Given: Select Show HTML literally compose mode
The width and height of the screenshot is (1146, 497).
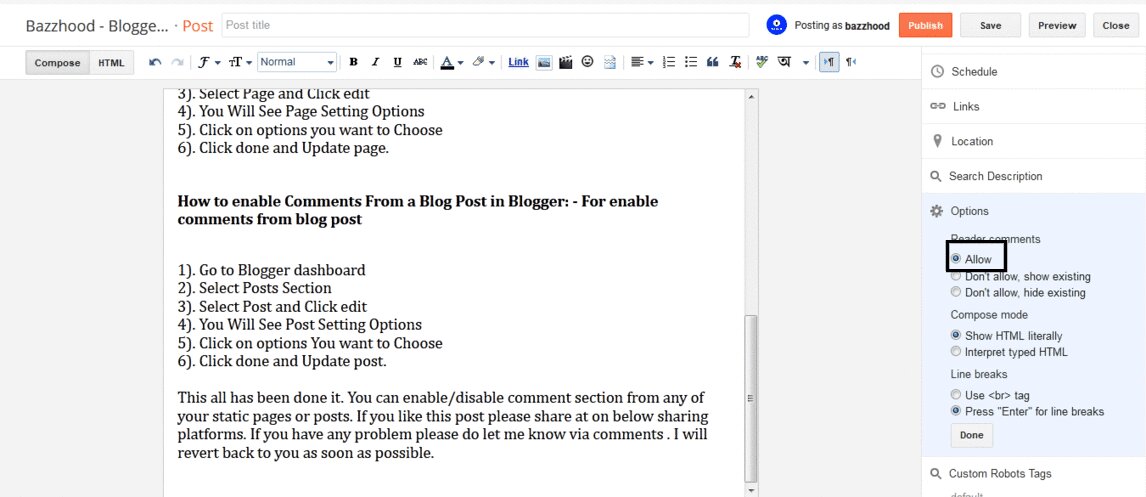Looking at the screenshot, I should (x=956, y=335).
